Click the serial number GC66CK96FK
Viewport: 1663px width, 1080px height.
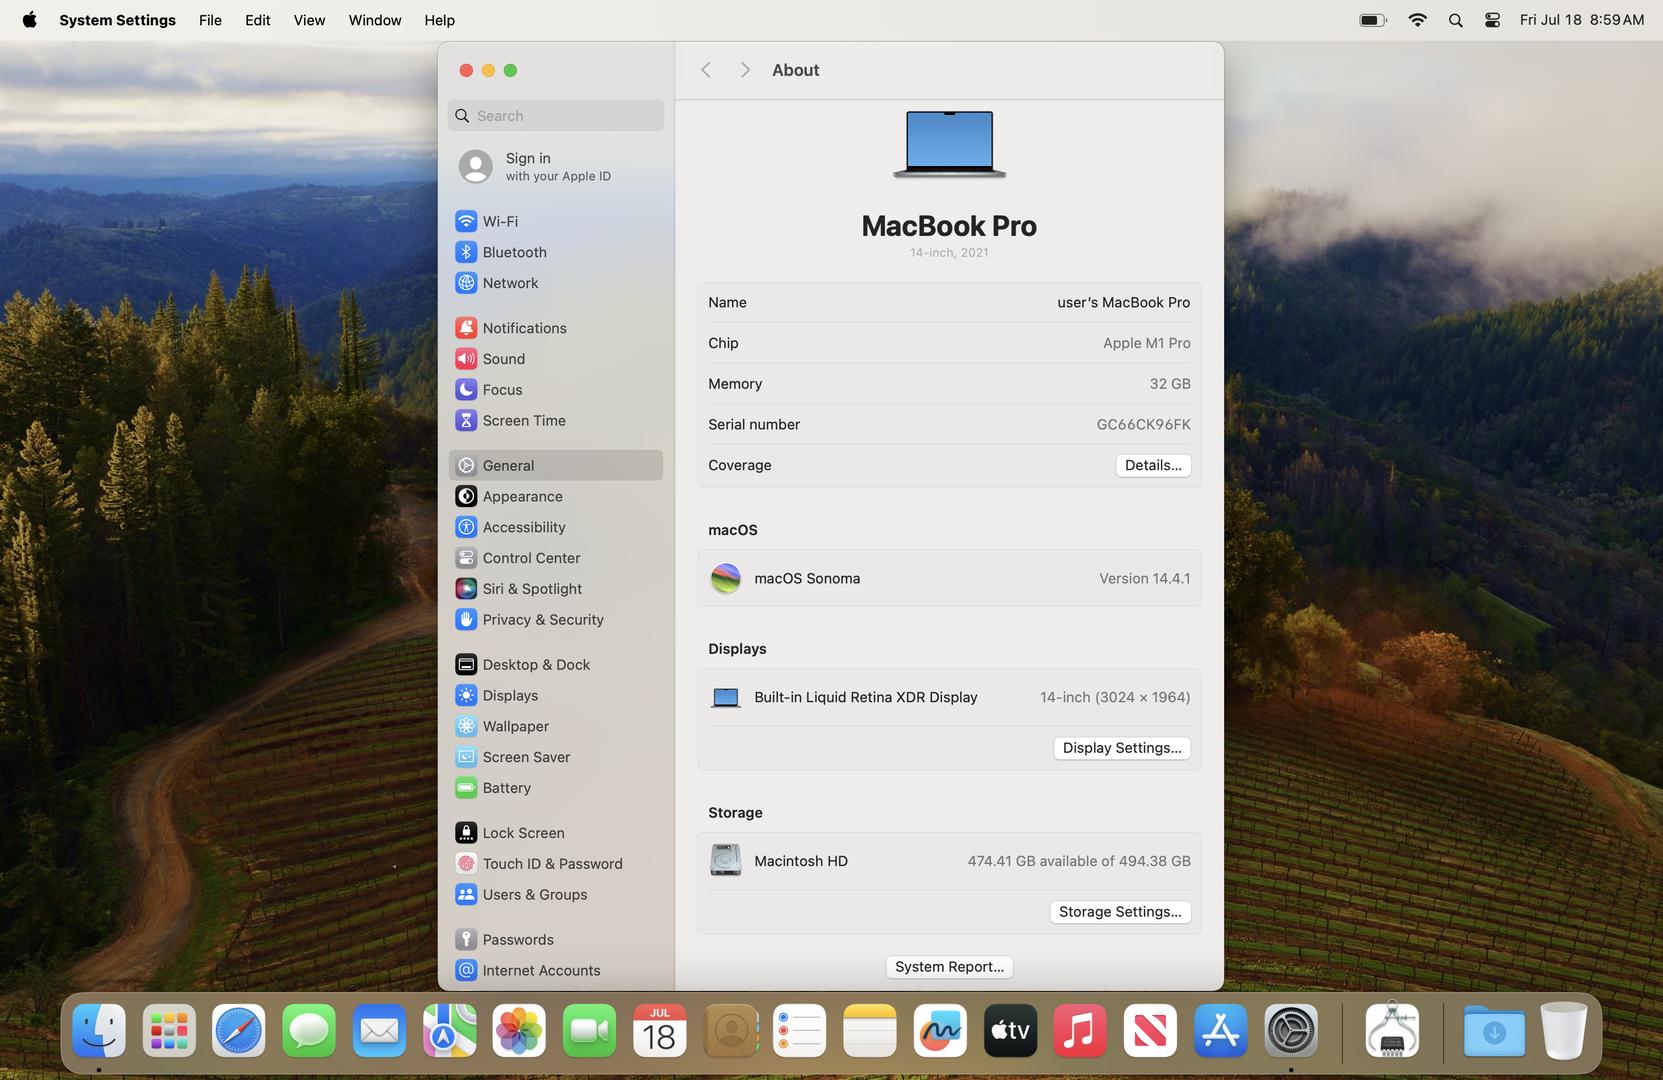(1143, 424)
